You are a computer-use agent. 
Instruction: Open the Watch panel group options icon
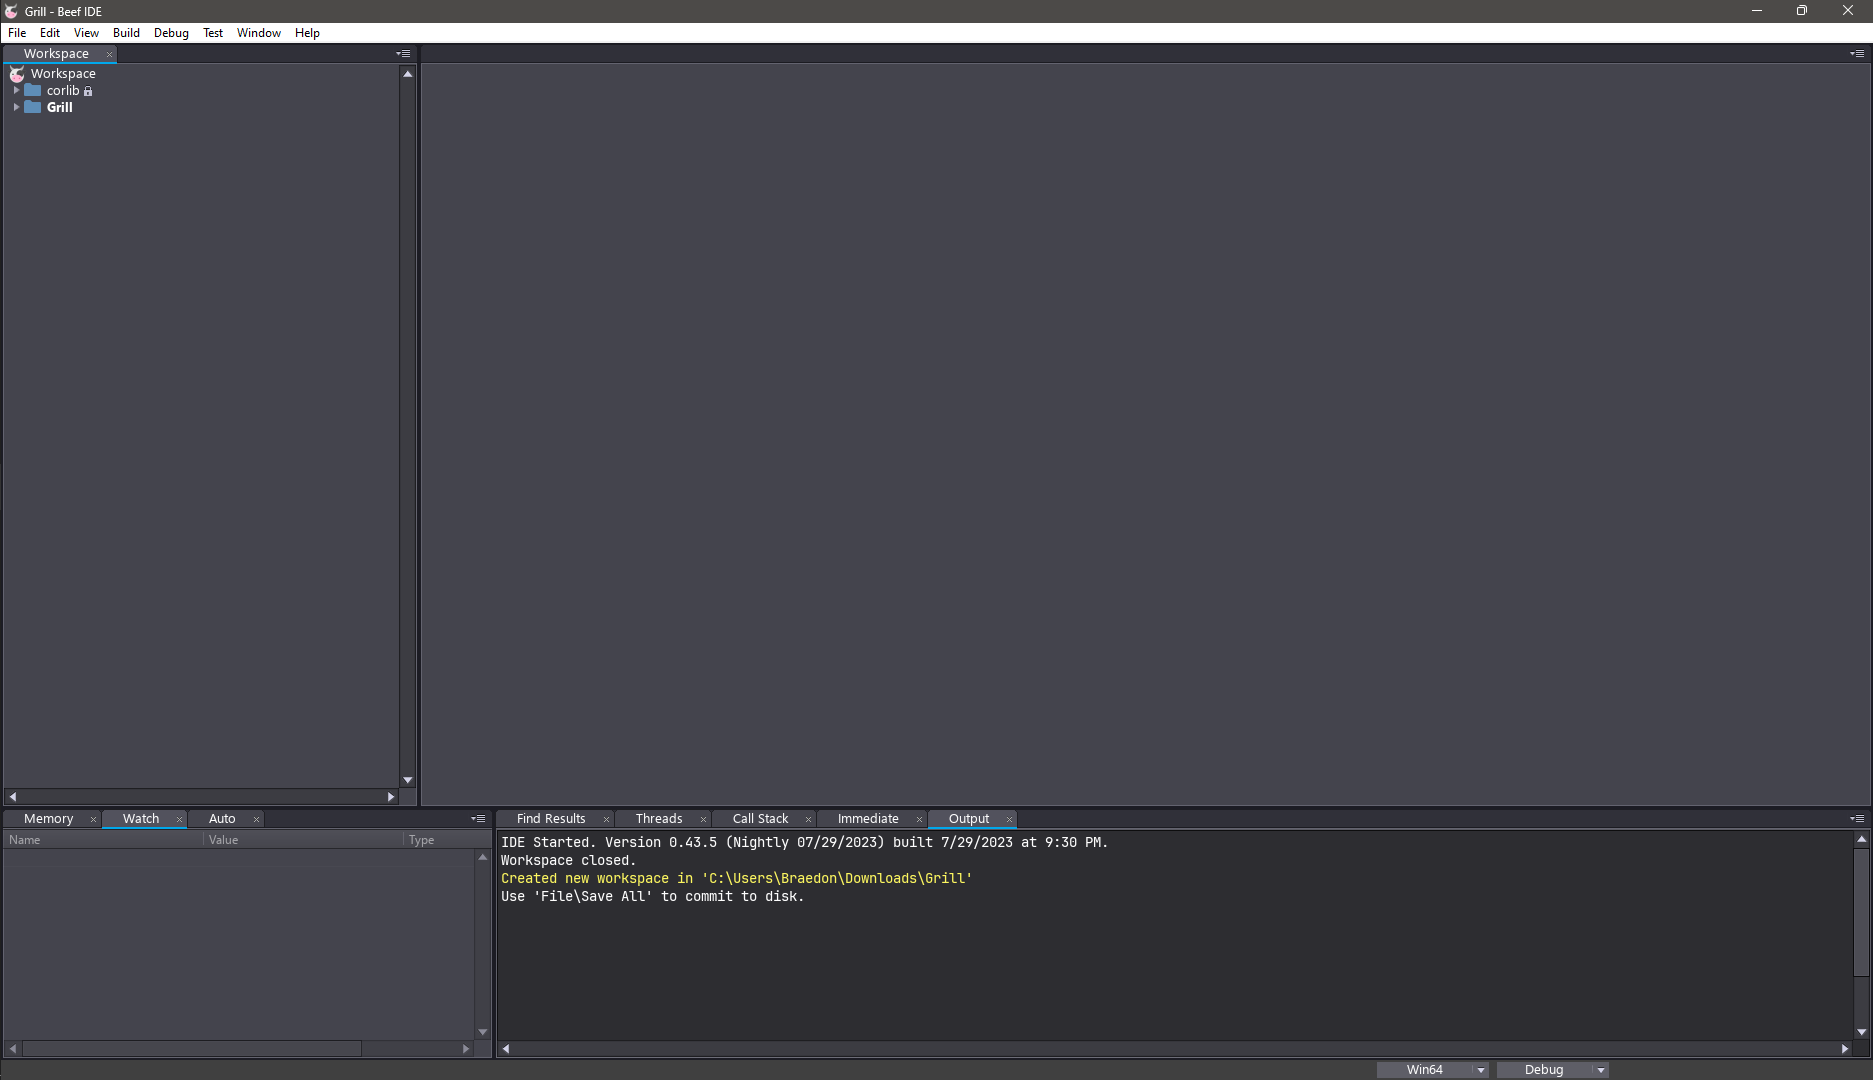click(479, 819)
